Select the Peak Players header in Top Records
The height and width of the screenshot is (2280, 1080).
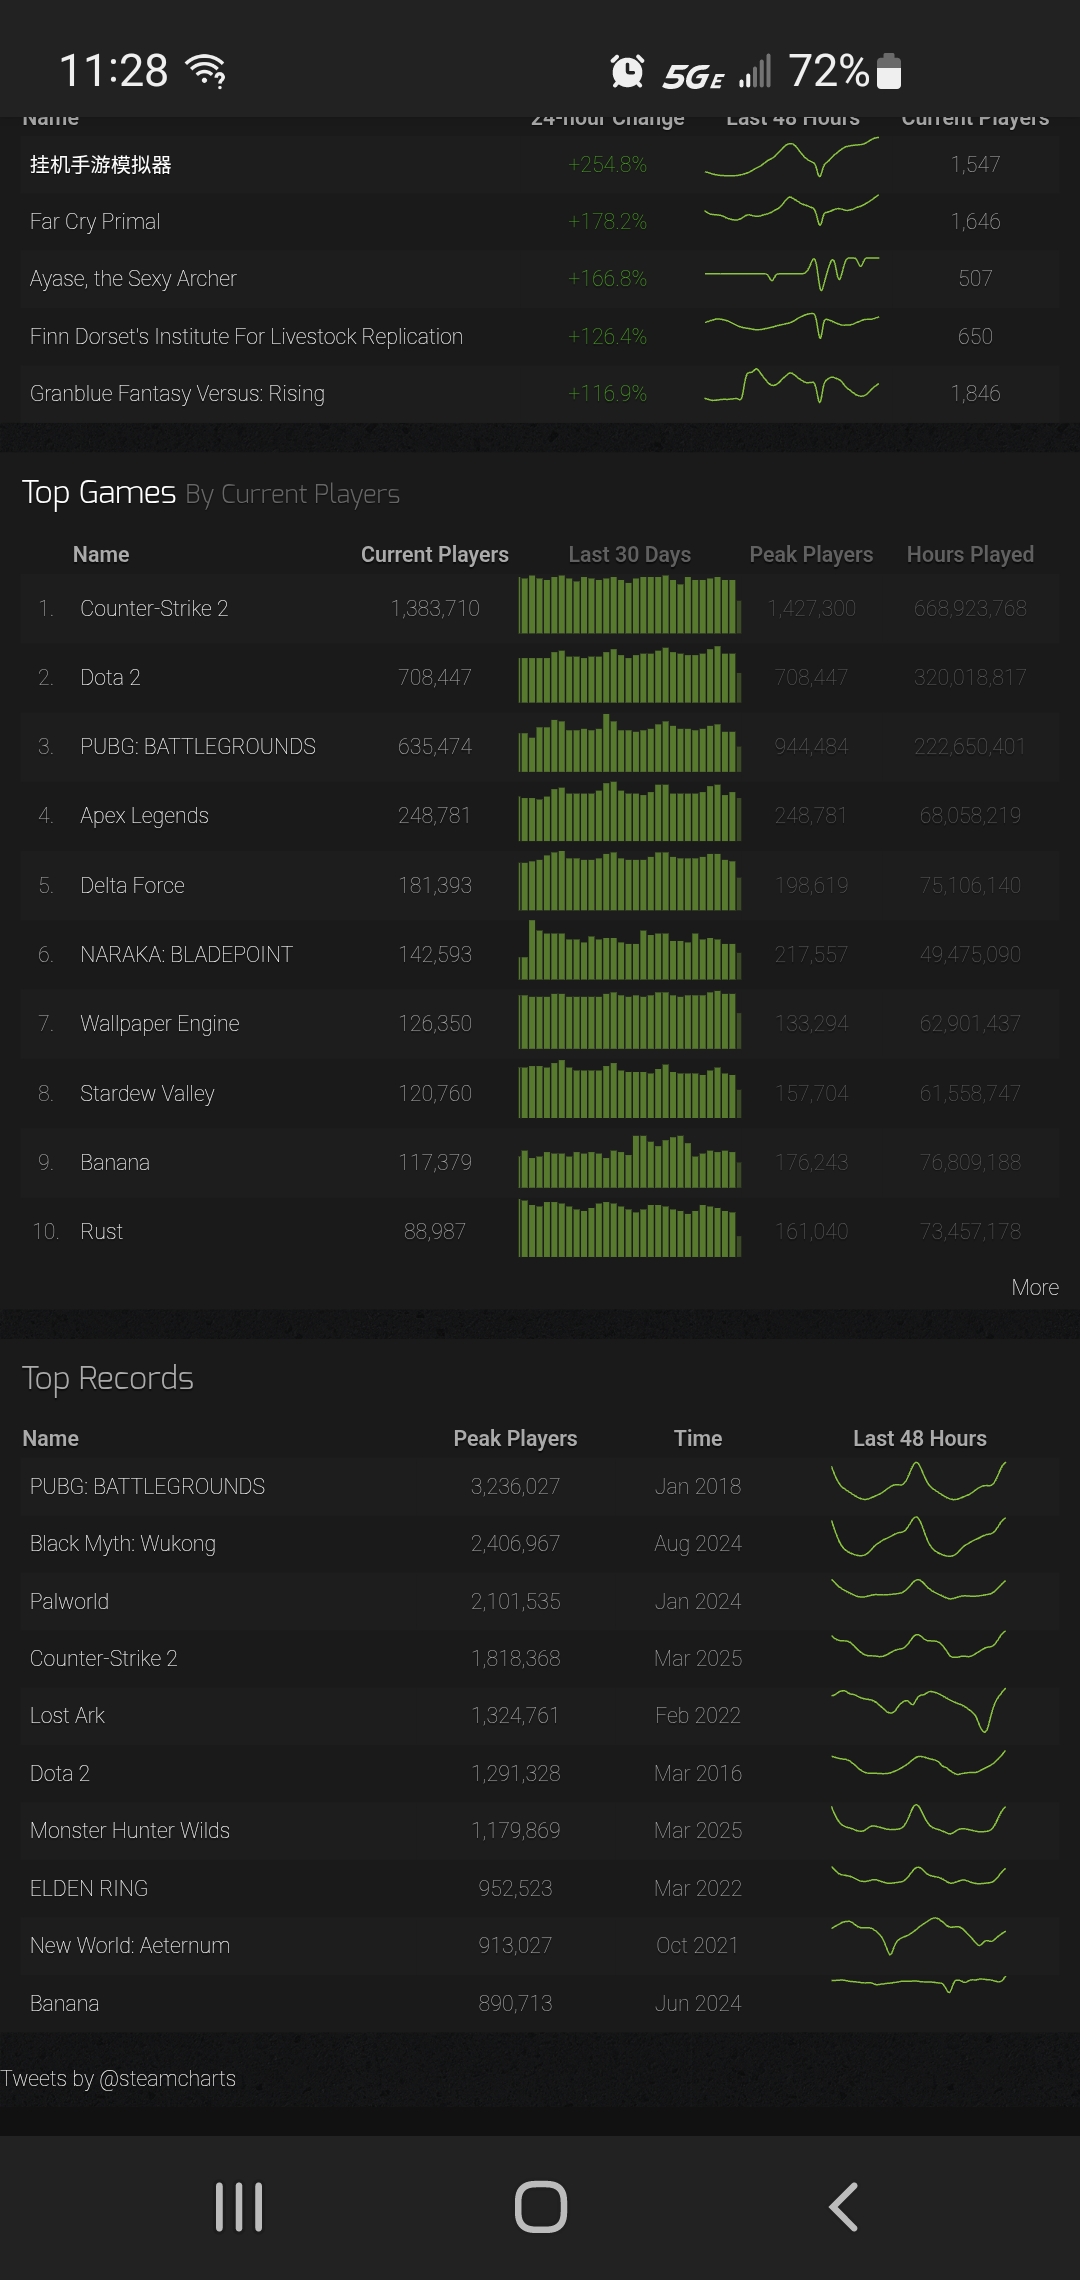pos(515,1438)
